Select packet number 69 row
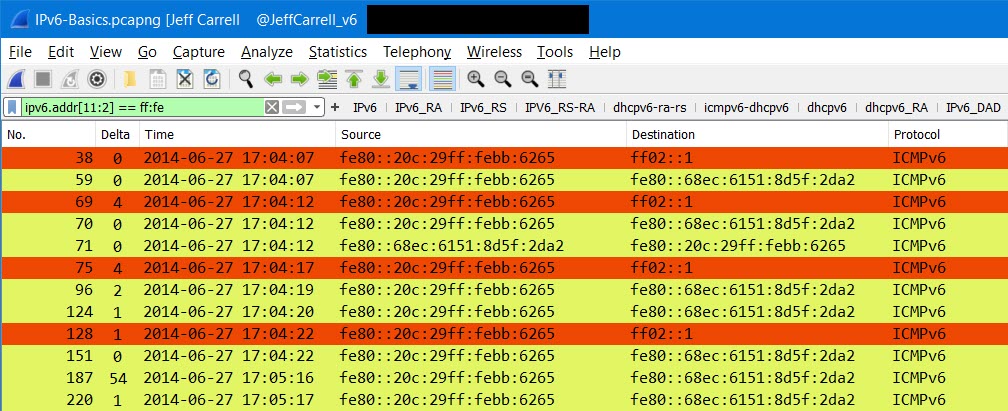This screenshot has height=411, width=1008. tap(505, 202)
